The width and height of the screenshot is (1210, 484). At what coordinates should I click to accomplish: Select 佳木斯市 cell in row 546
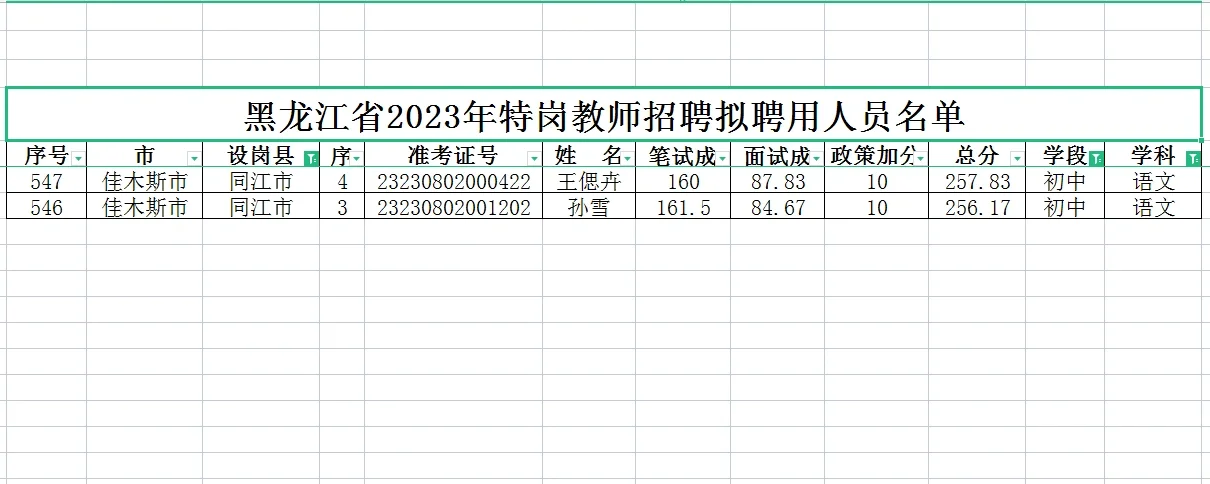tap(145, 207)
